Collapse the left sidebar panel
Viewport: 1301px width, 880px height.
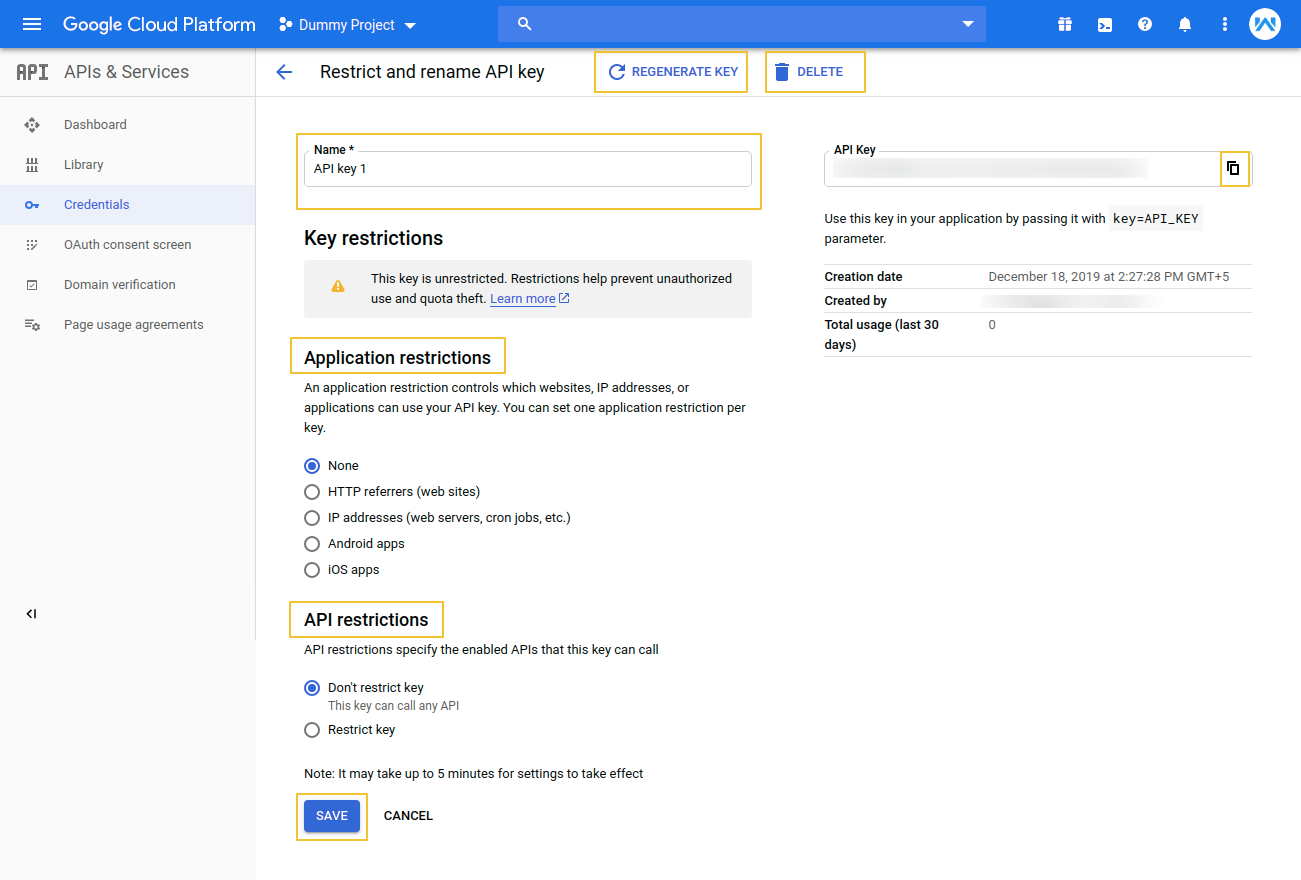31,614
